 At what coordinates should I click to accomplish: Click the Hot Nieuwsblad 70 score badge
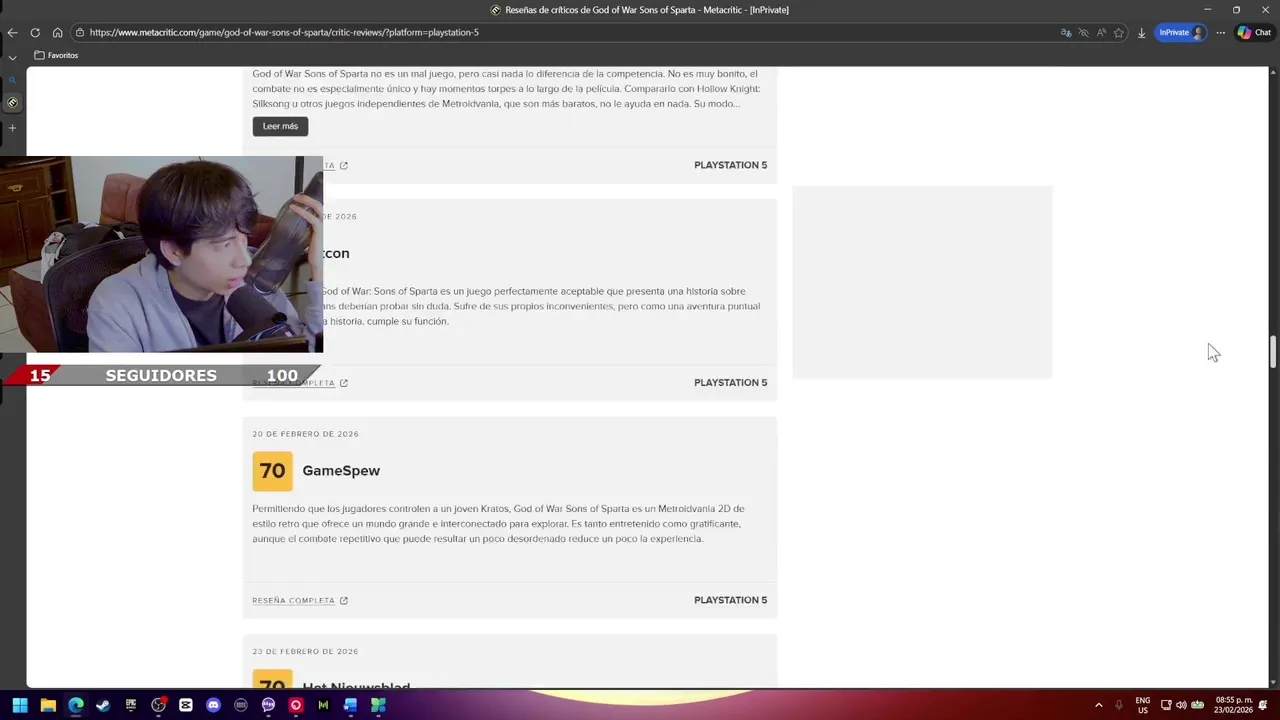click(272, 679)
